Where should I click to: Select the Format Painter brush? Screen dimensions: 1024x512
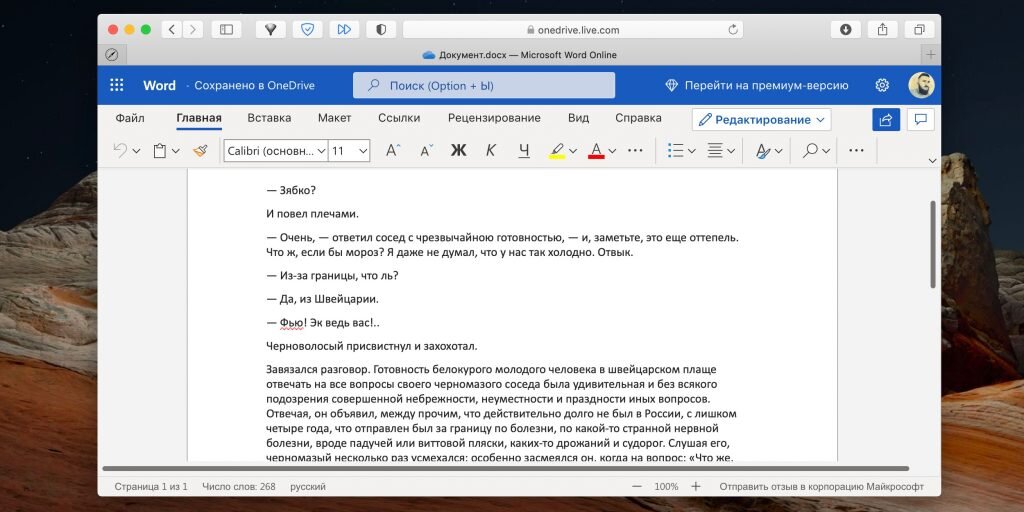tap(200, 151)
